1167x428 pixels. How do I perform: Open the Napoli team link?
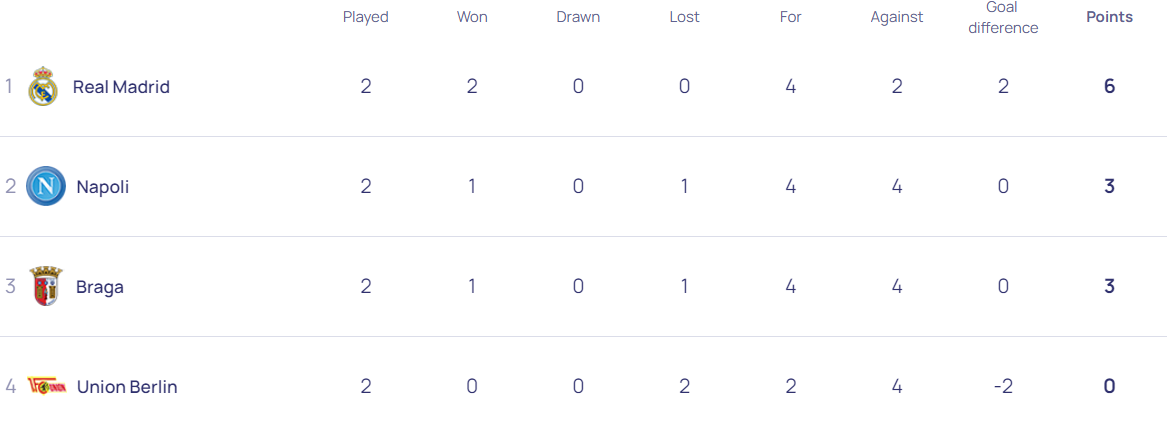[102, 187]
